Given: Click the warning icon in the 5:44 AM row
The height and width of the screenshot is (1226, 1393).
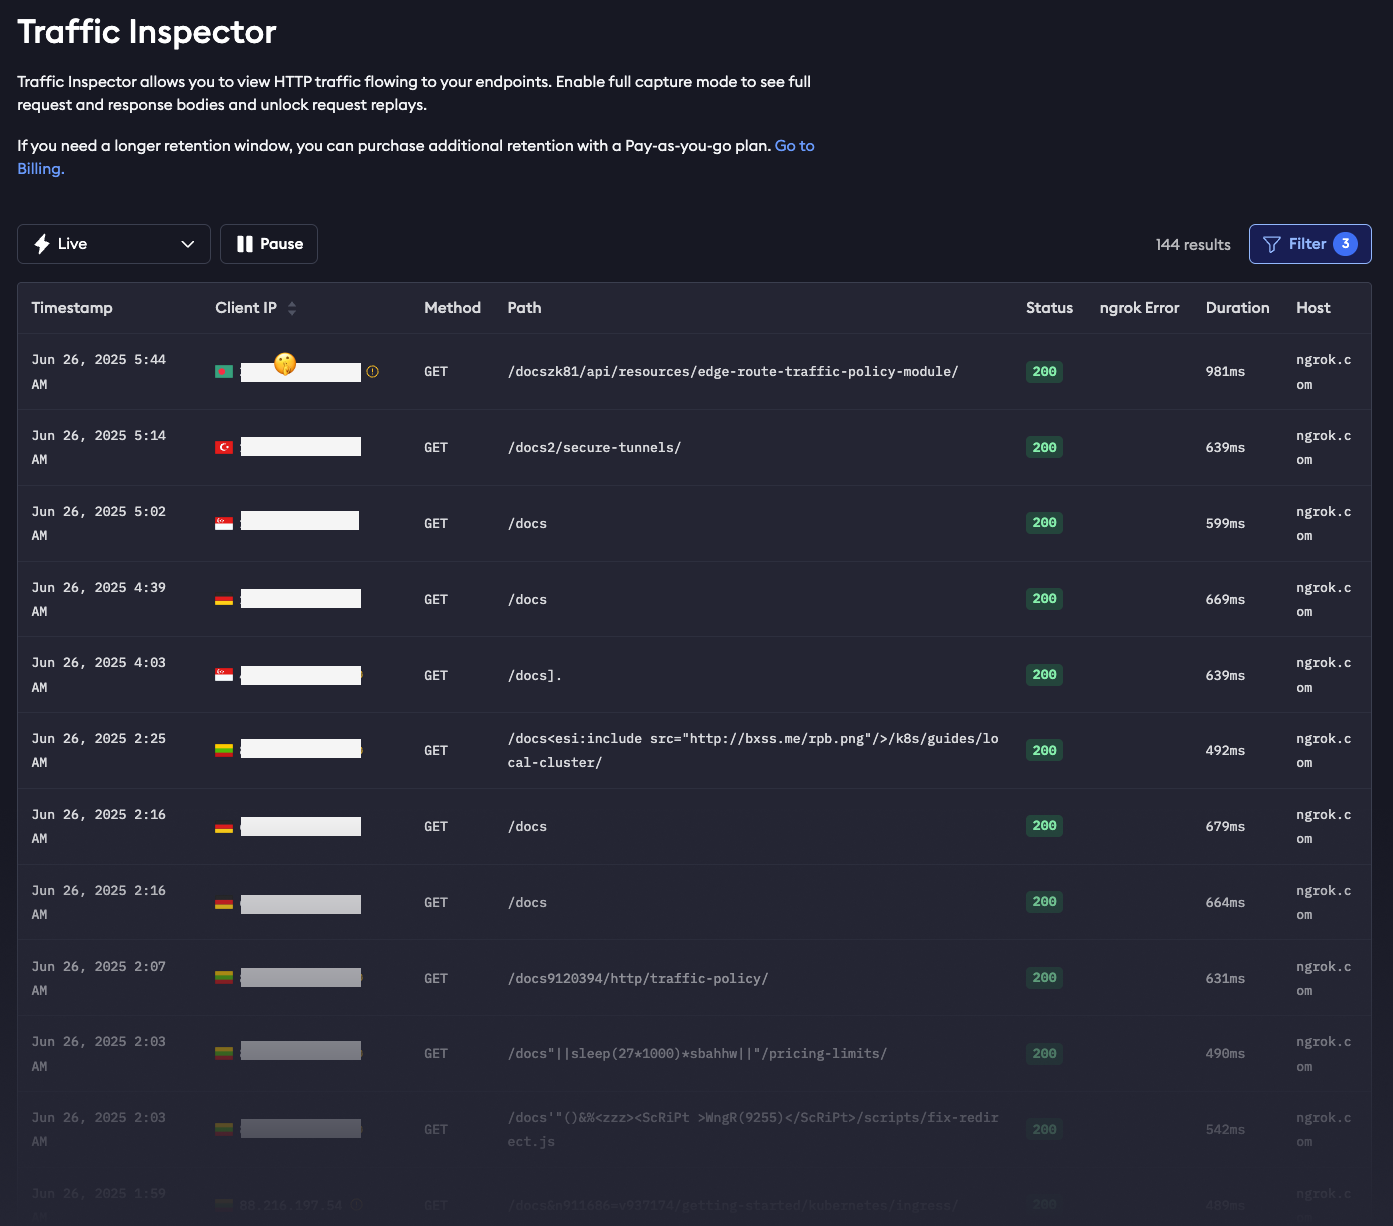Looking at the screenshot, I should click(372, 372).
